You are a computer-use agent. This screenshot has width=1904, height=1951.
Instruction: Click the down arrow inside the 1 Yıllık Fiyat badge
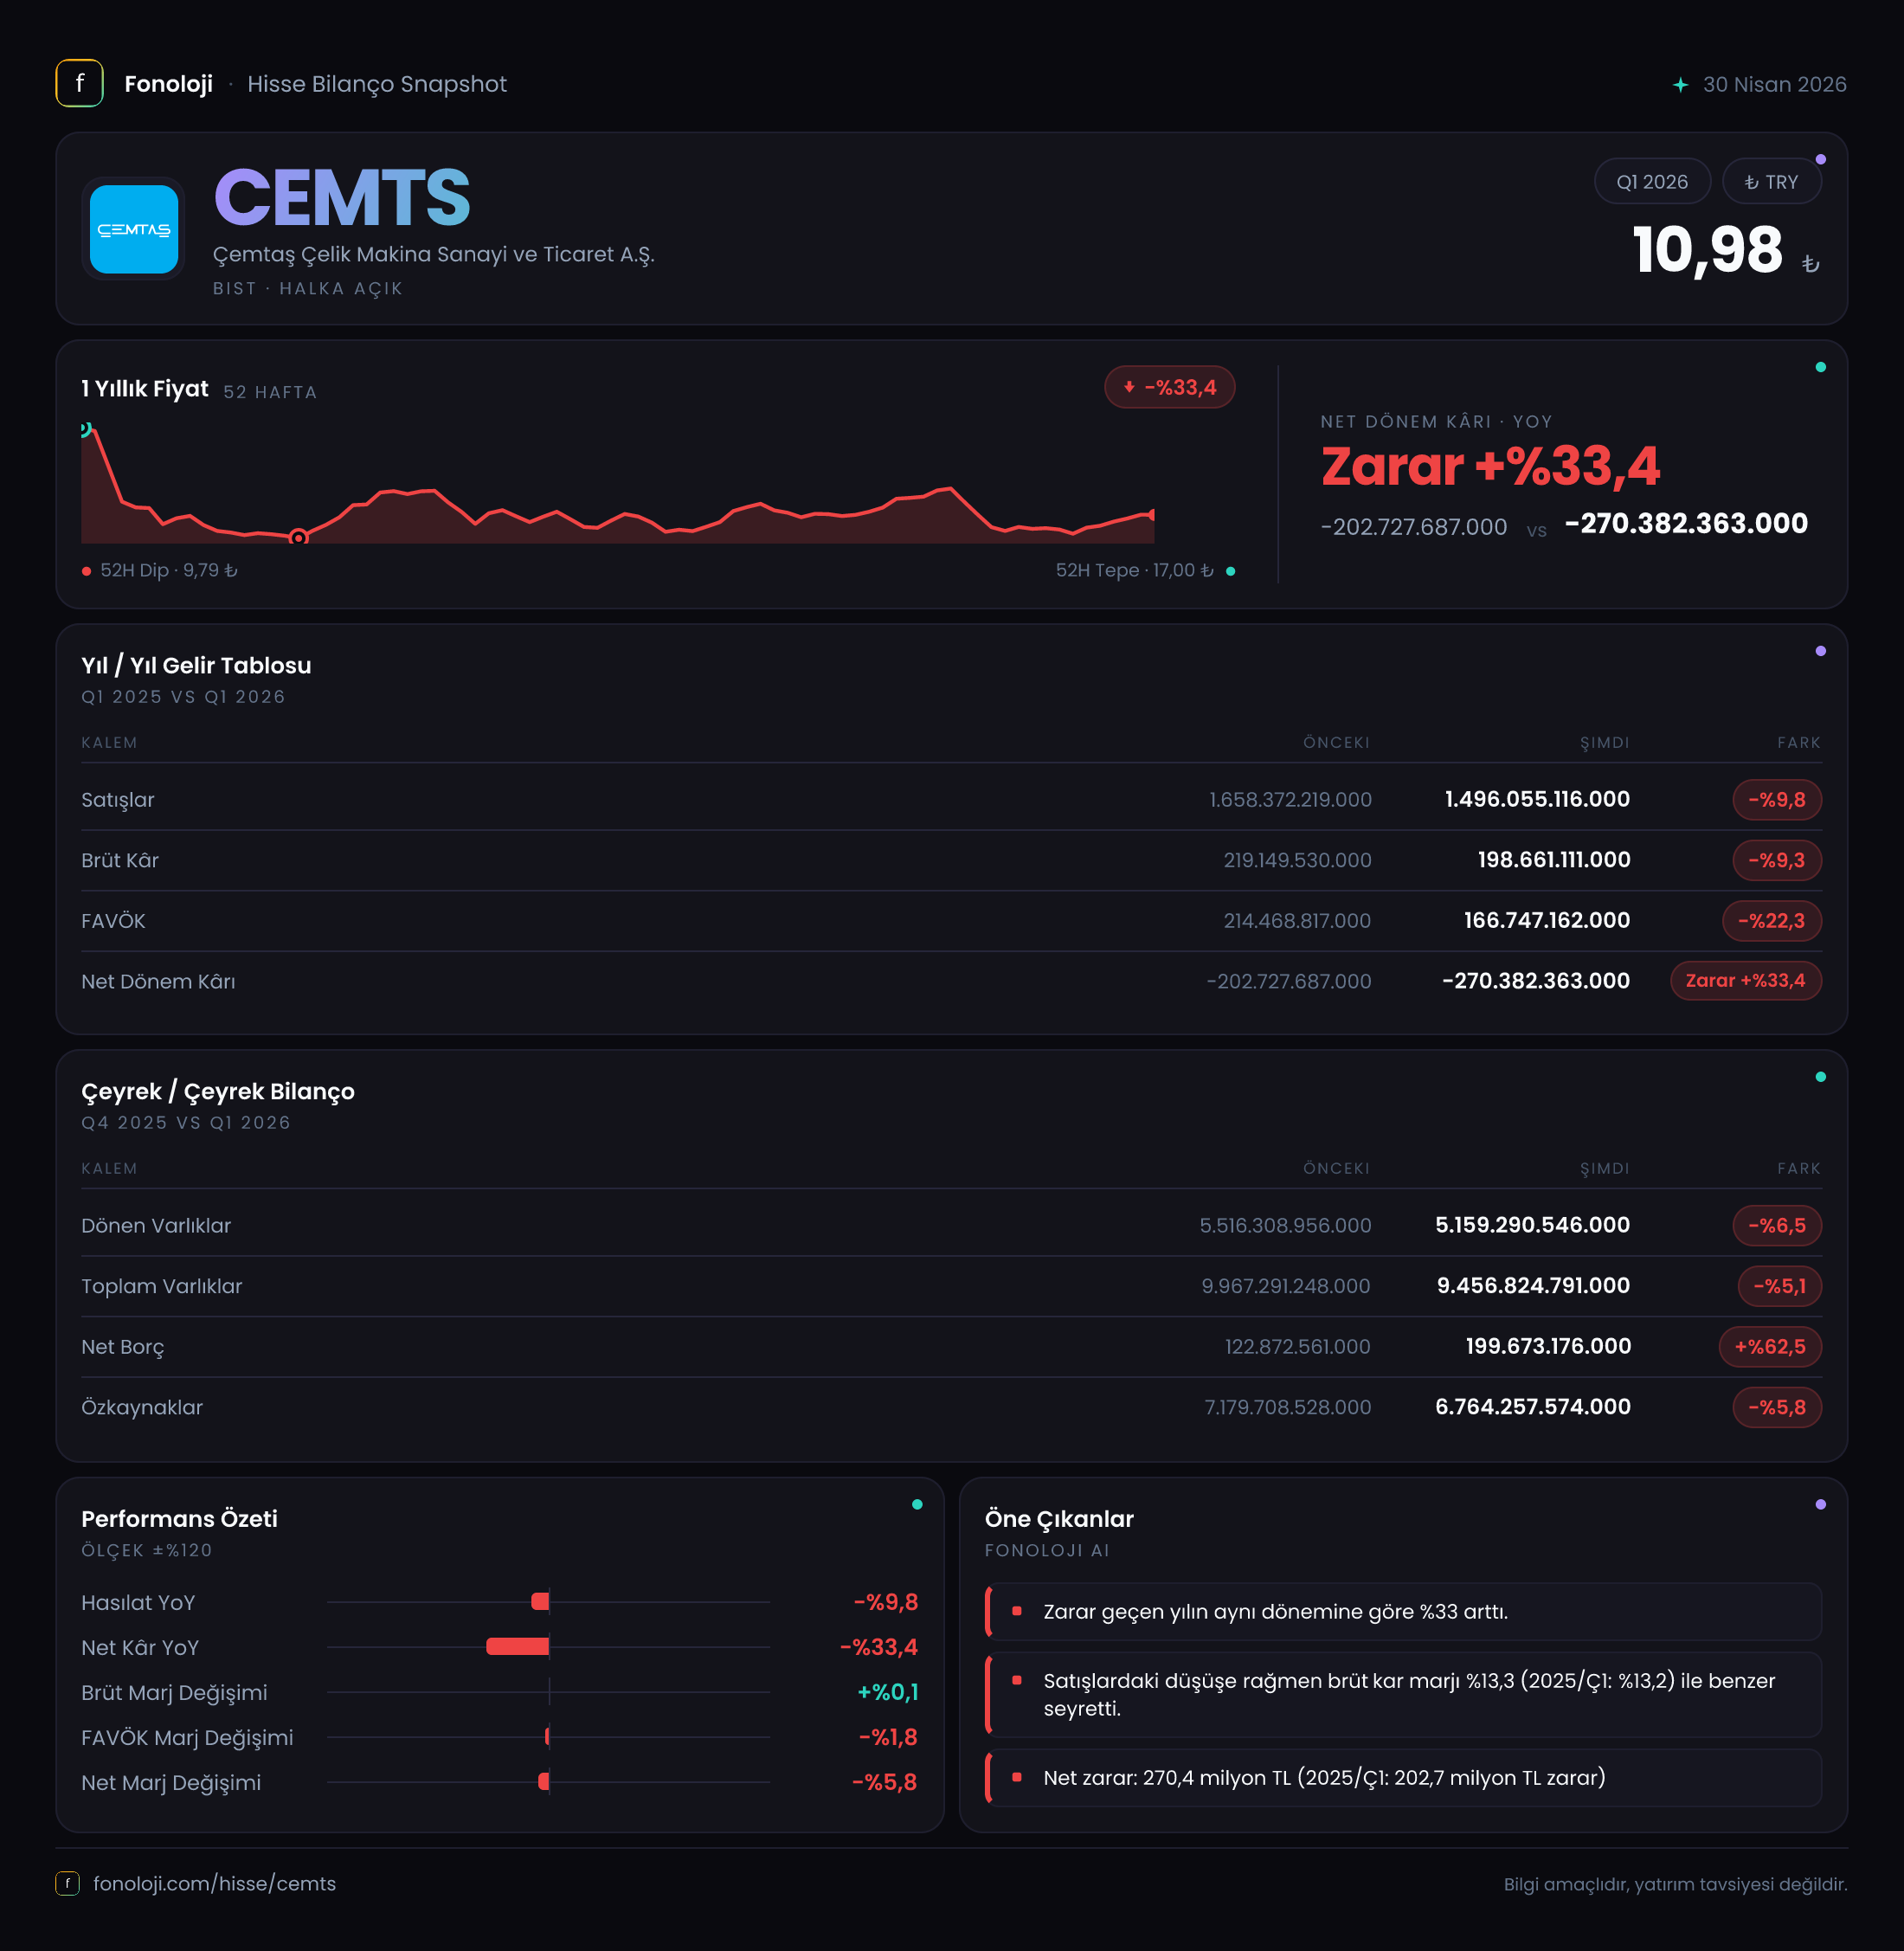point(1129,387)
